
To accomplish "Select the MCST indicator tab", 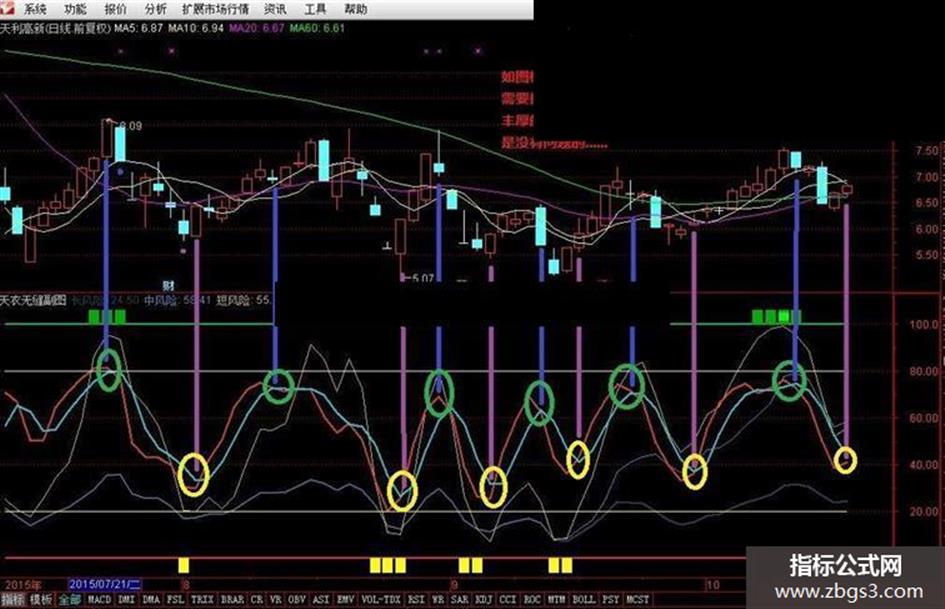I will point(638,599).
